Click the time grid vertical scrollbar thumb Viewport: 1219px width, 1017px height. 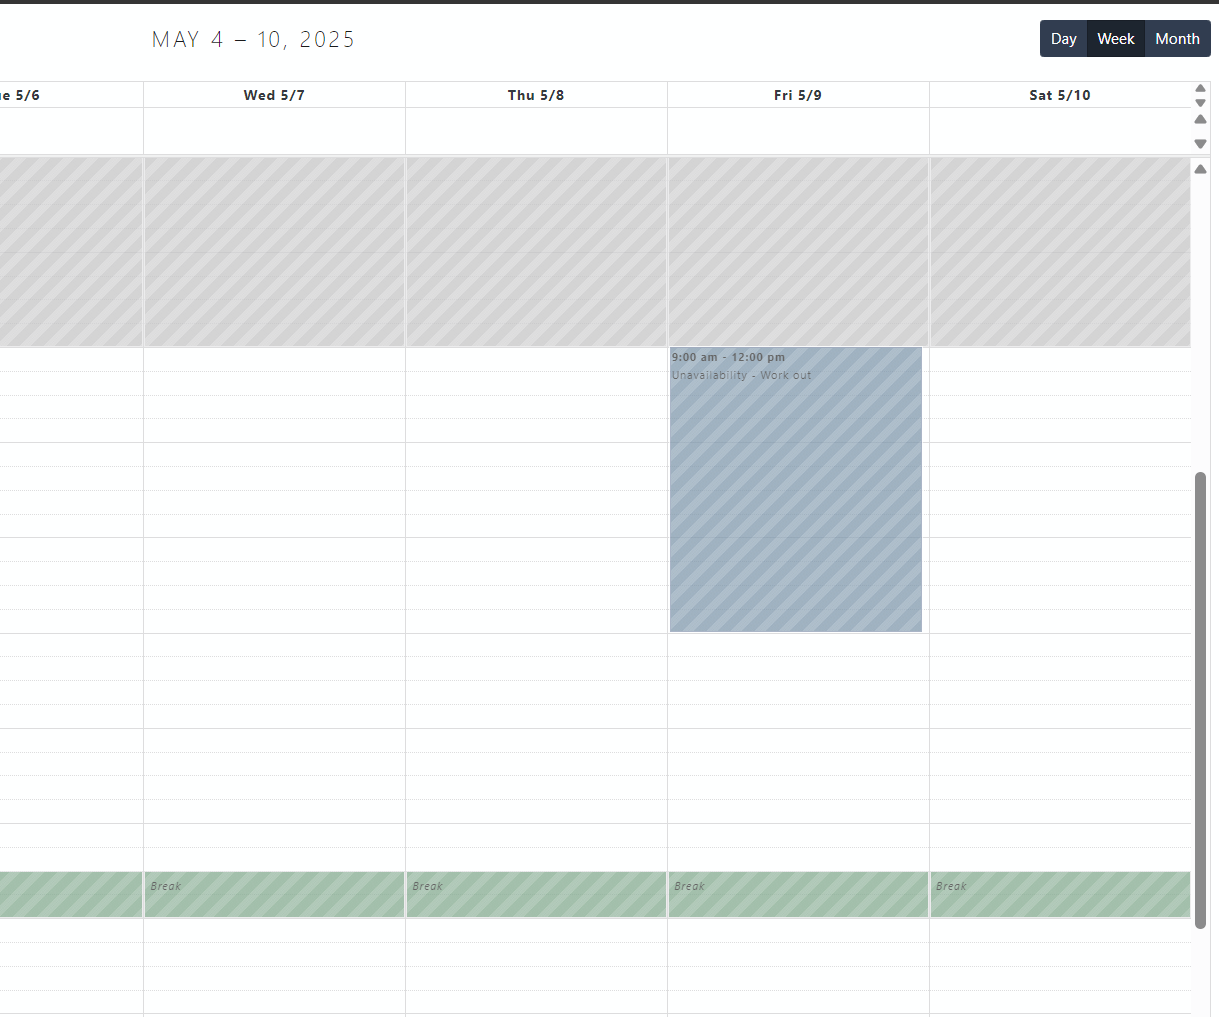1200,700
